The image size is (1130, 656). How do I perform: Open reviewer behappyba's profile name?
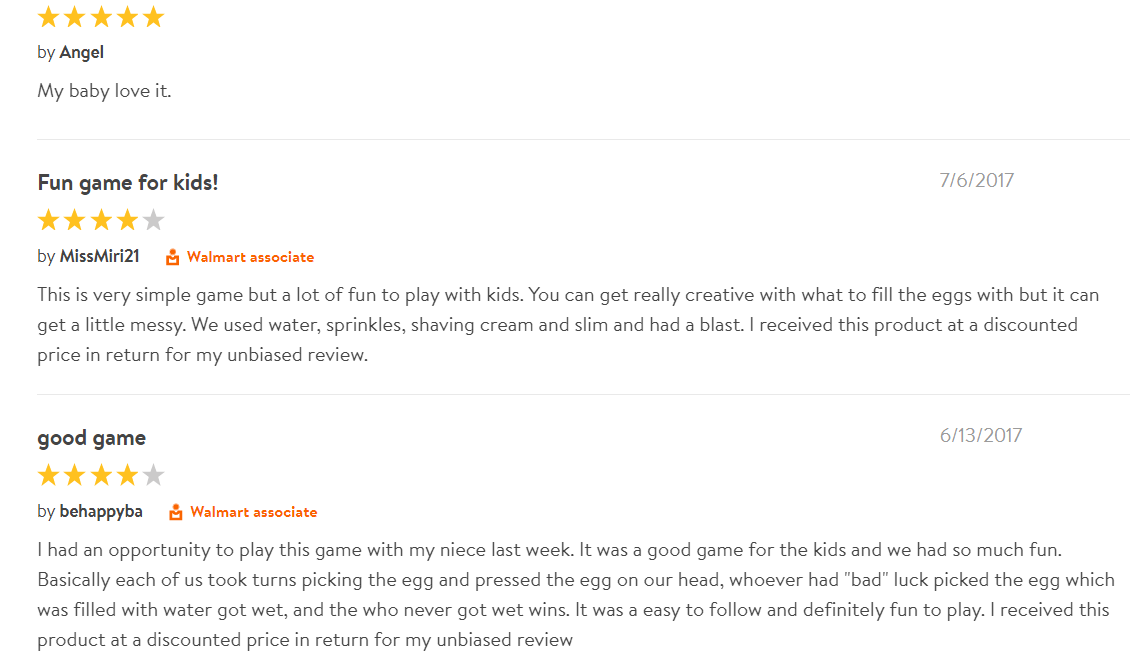[x=101, y=512]
